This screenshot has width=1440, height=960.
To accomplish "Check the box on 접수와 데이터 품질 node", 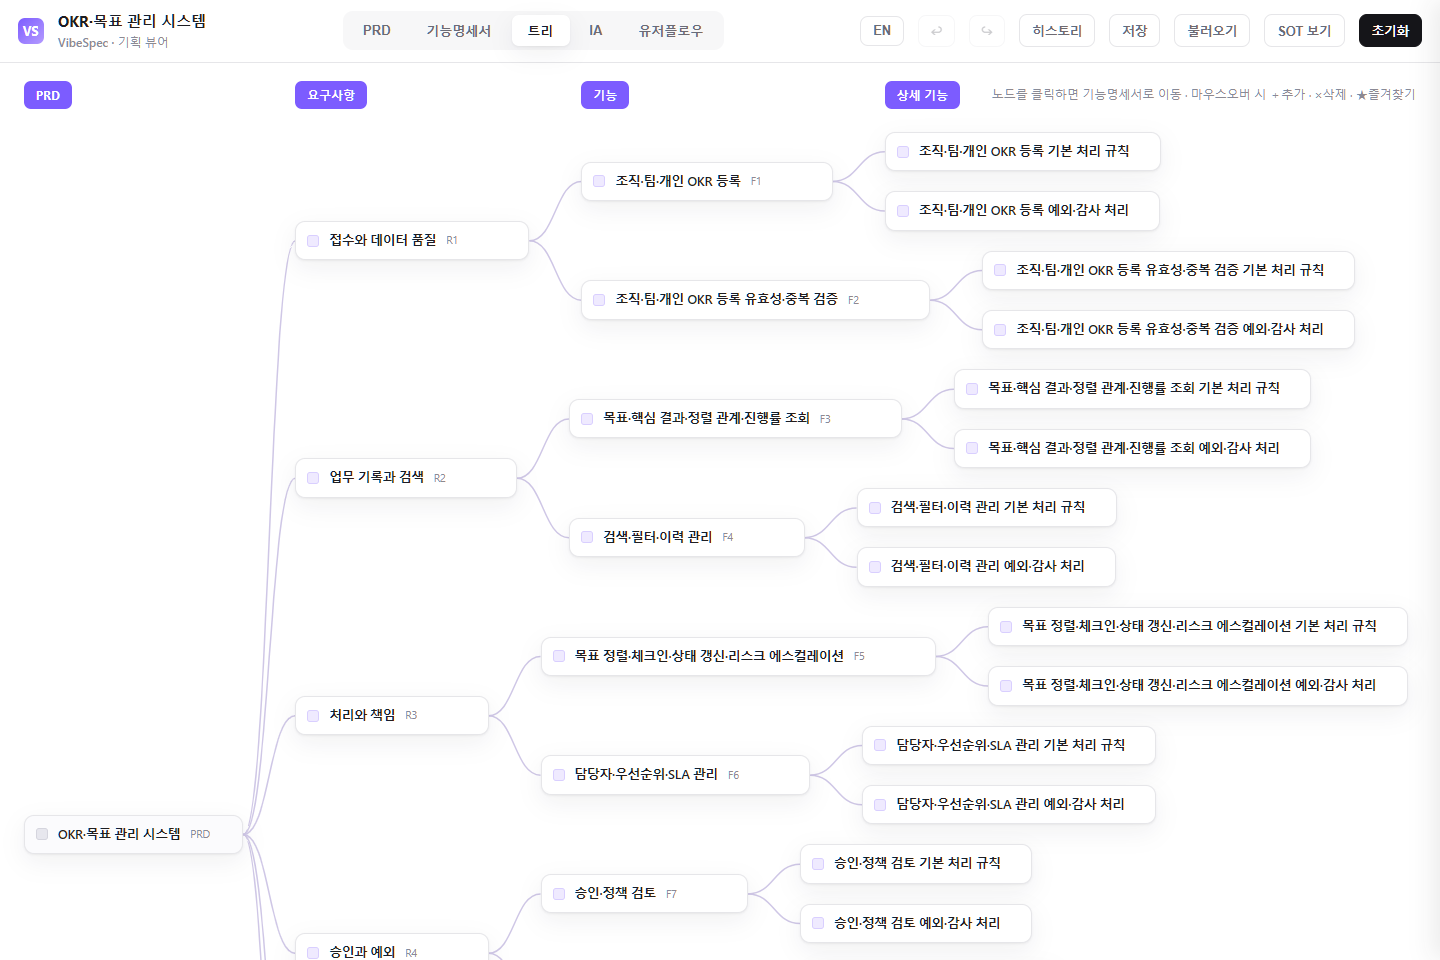I will (313, 241).
